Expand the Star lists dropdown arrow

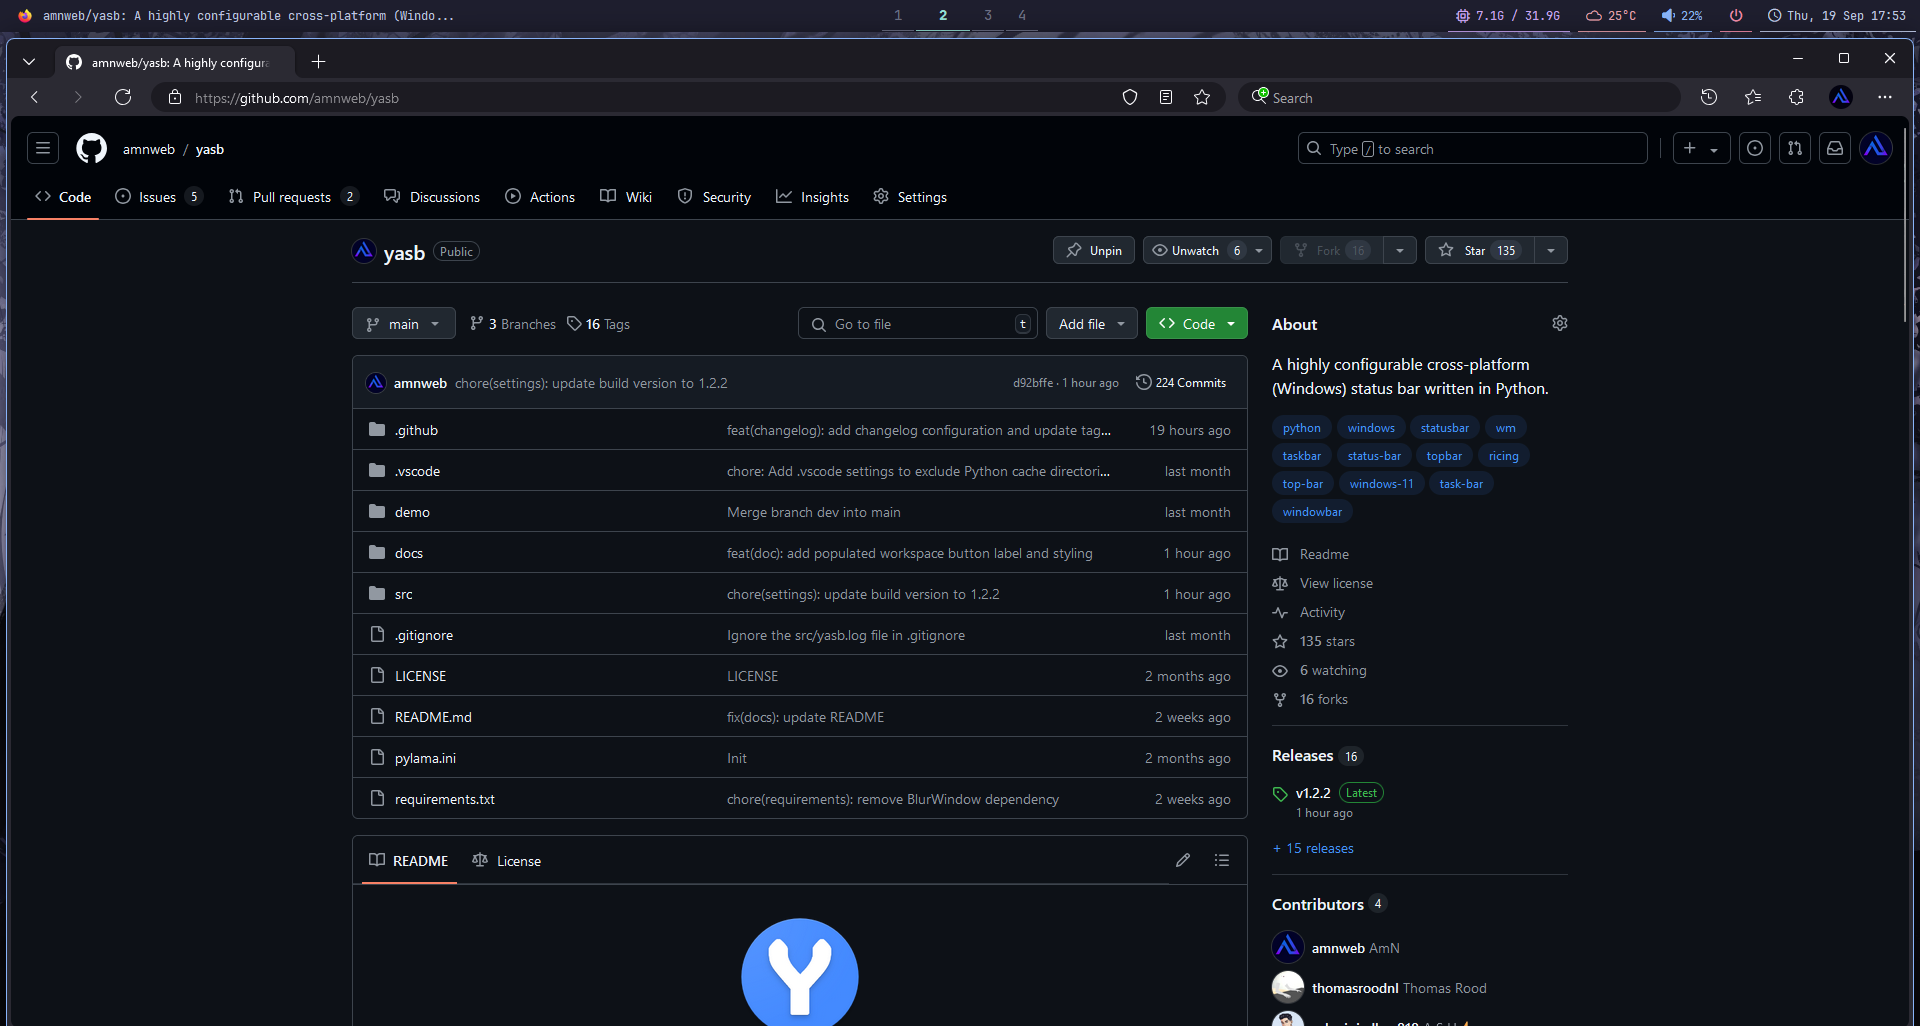pyautogui.click(x=1550, y=250)
